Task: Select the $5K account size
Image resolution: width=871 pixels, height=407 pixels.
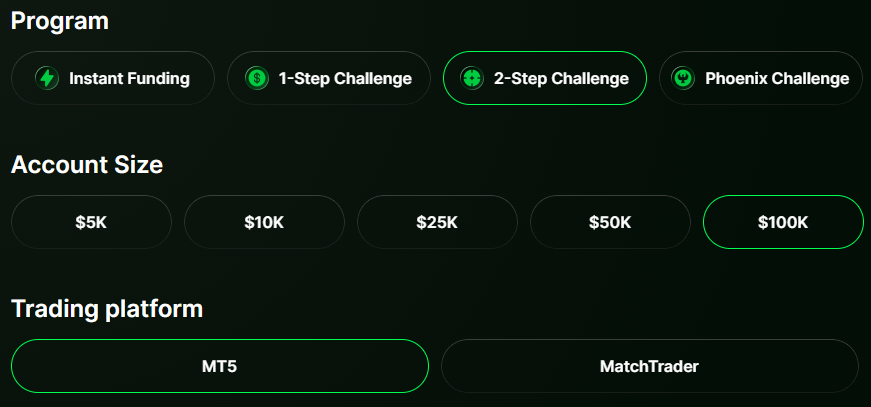Action: click(91, 222)
